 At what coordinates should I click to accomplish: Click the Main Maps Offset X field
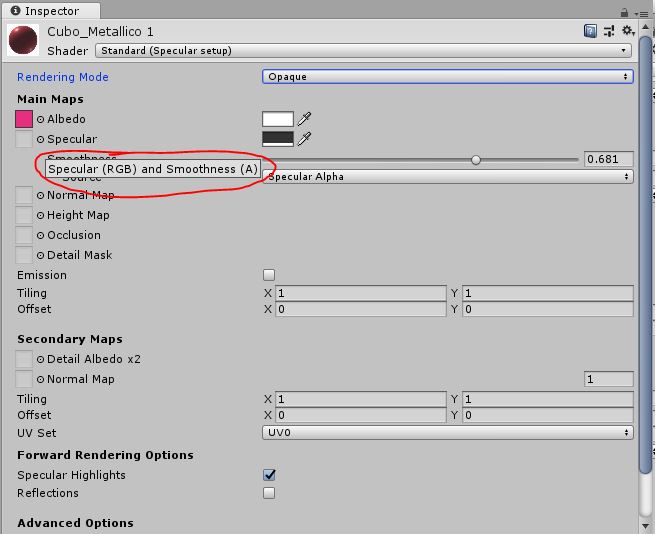361,309
